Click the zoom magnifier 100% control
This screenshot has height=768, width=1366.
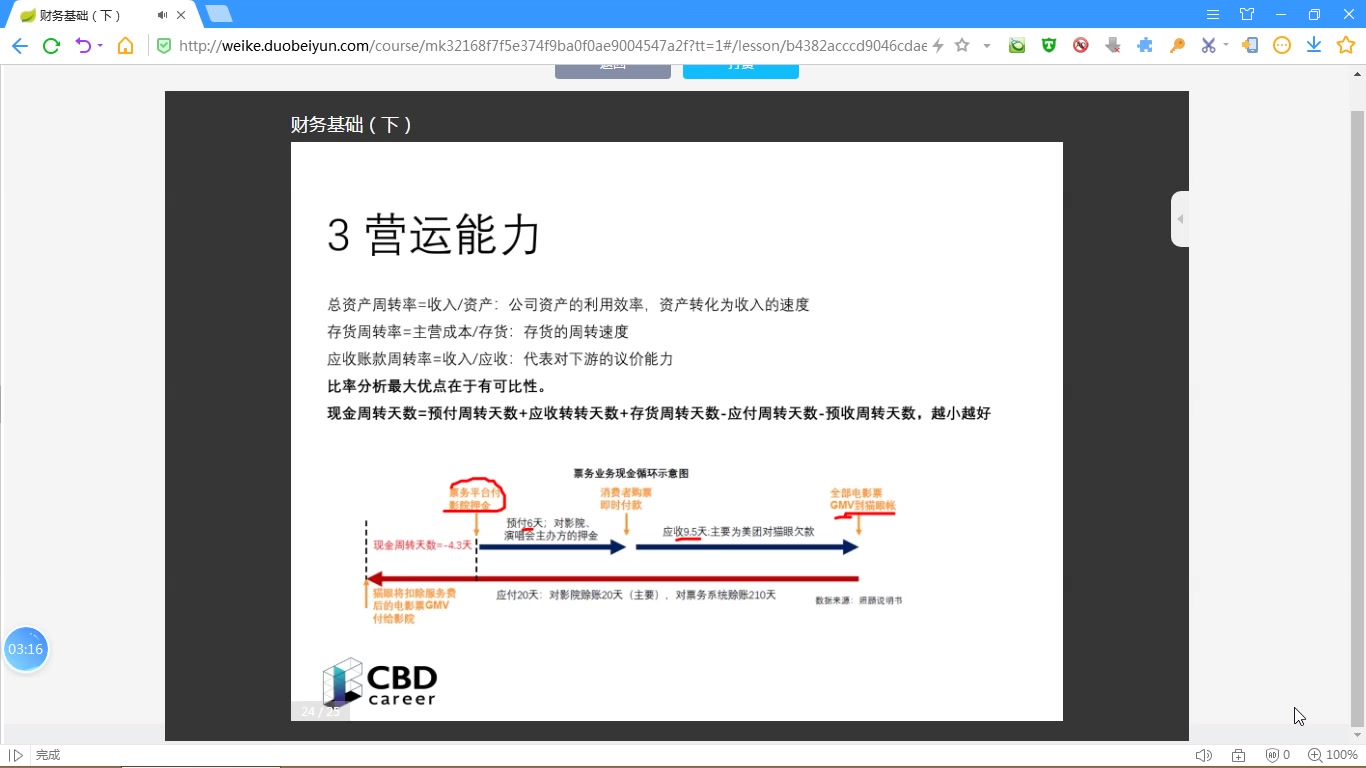coord(1333,755)
